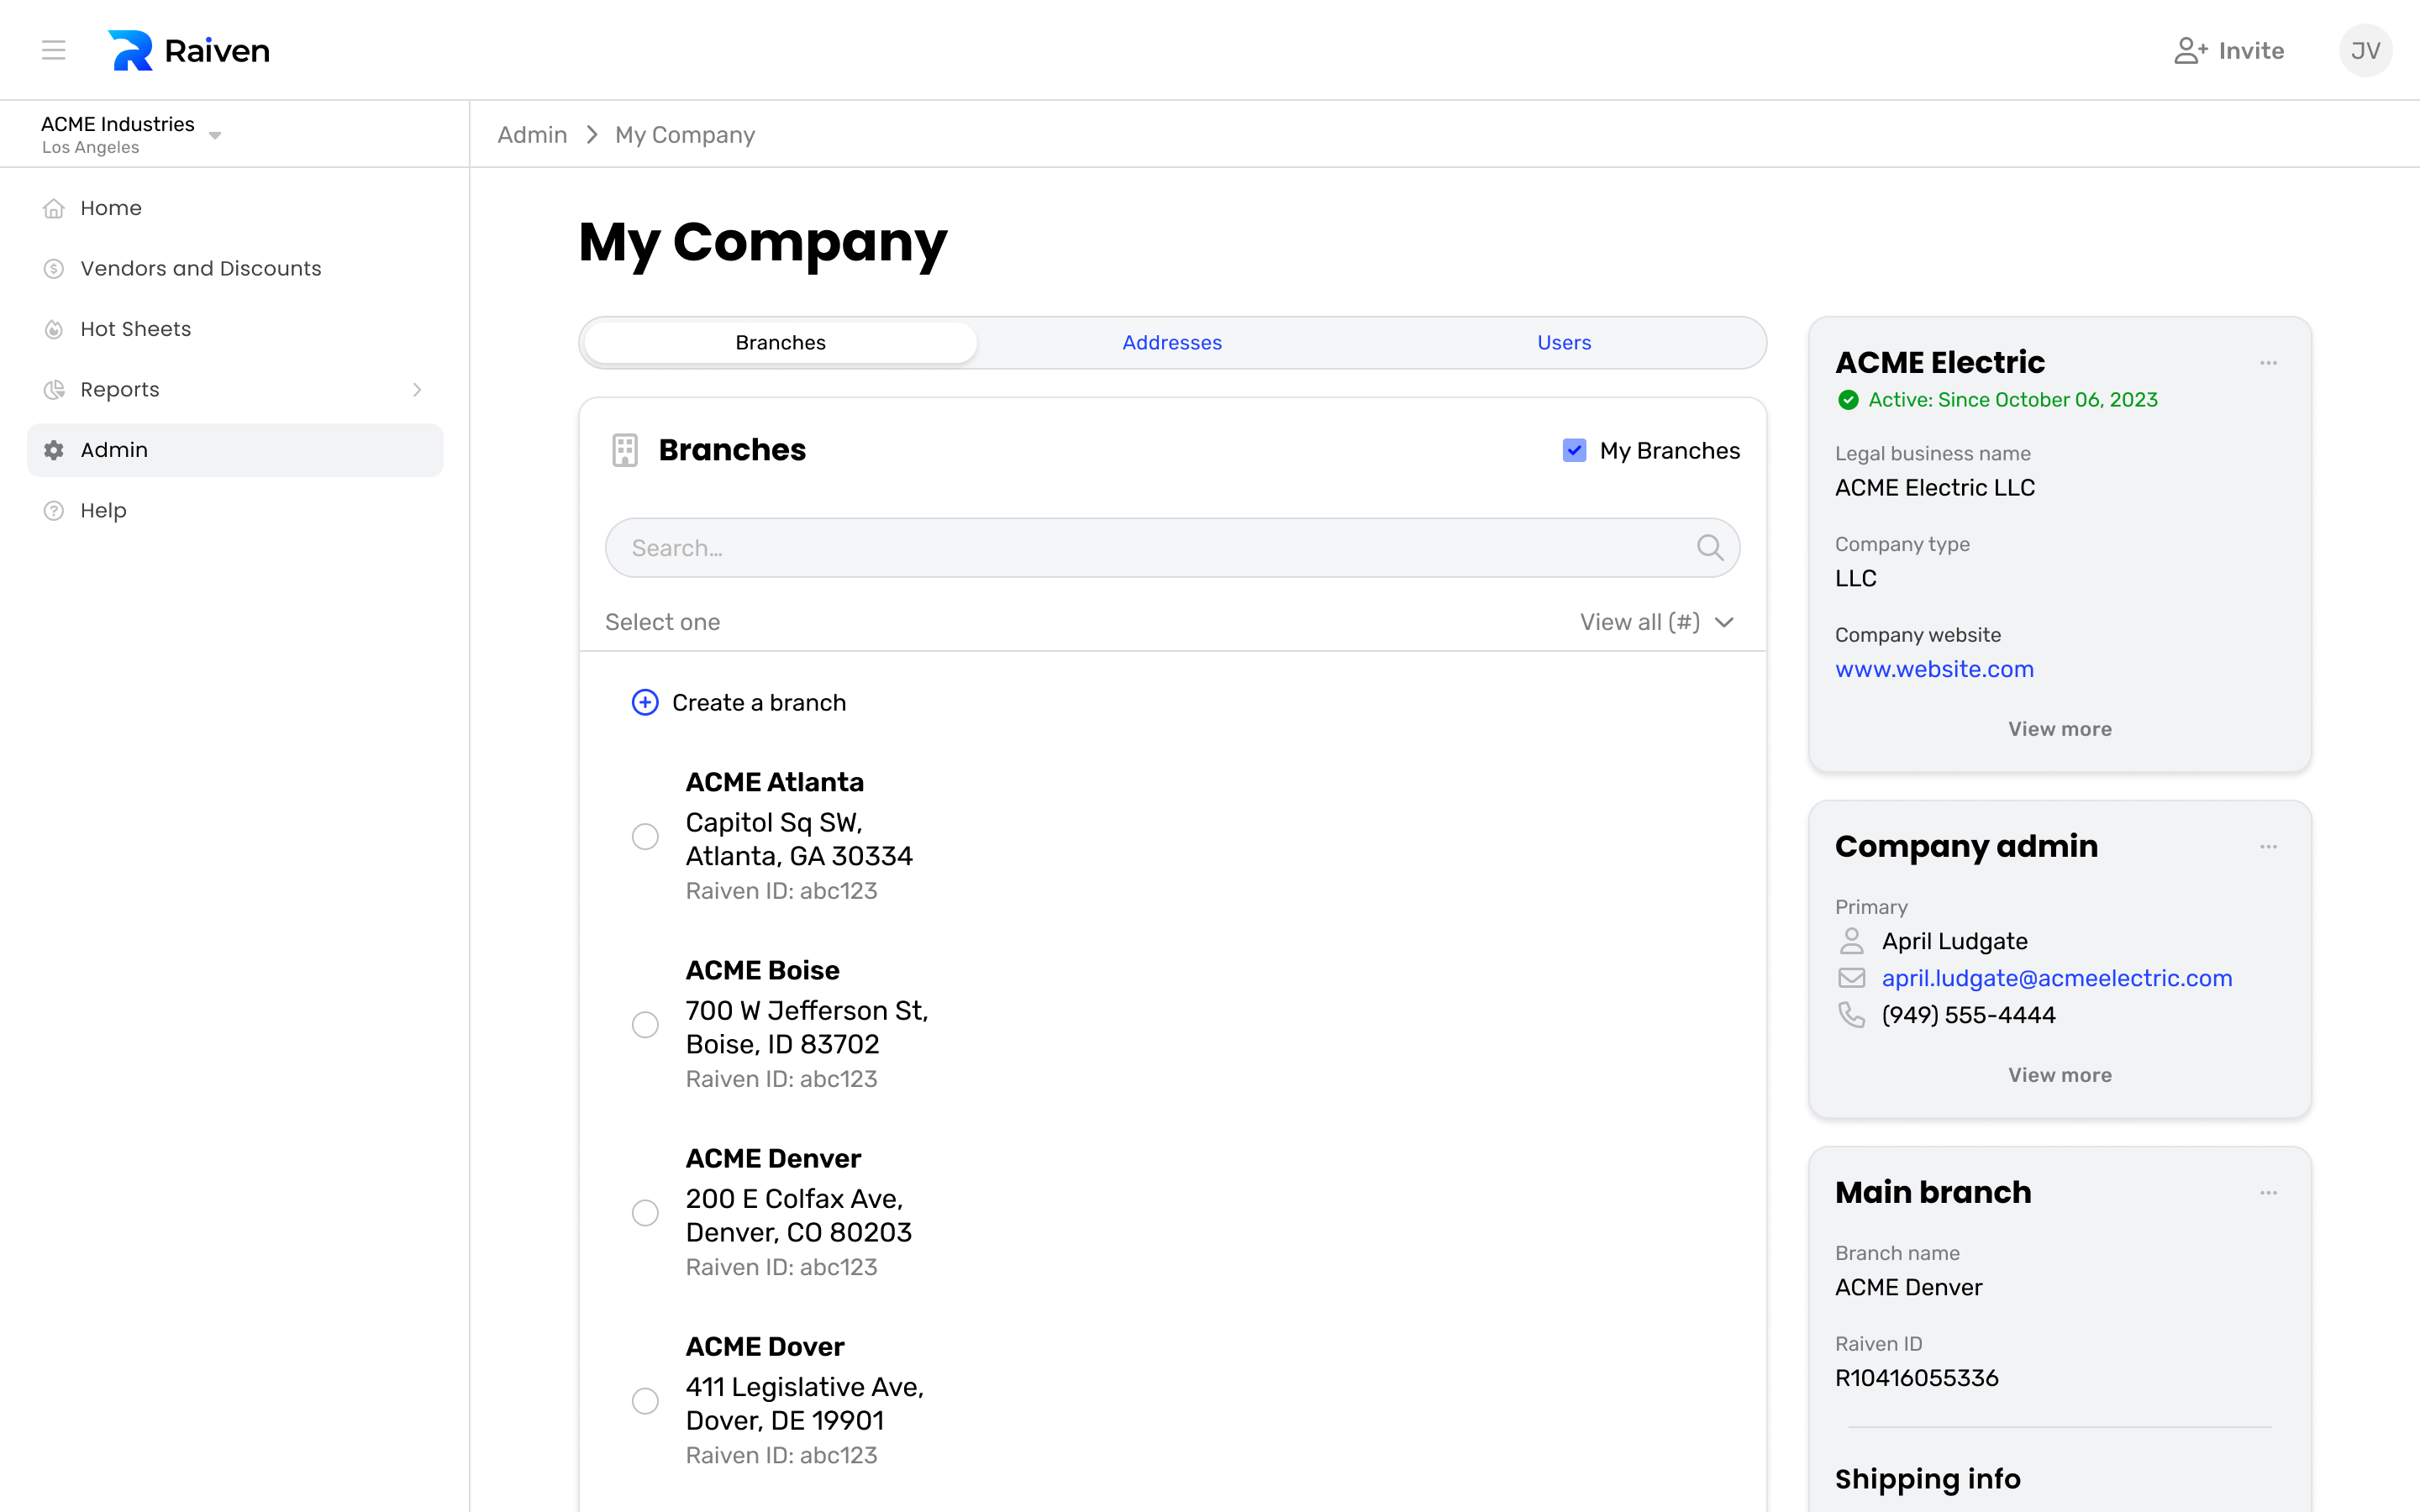This screenshot has width=2420, height=1512.
Task: Select the ACME Atlanta radio button
Action: pos(645,836)
